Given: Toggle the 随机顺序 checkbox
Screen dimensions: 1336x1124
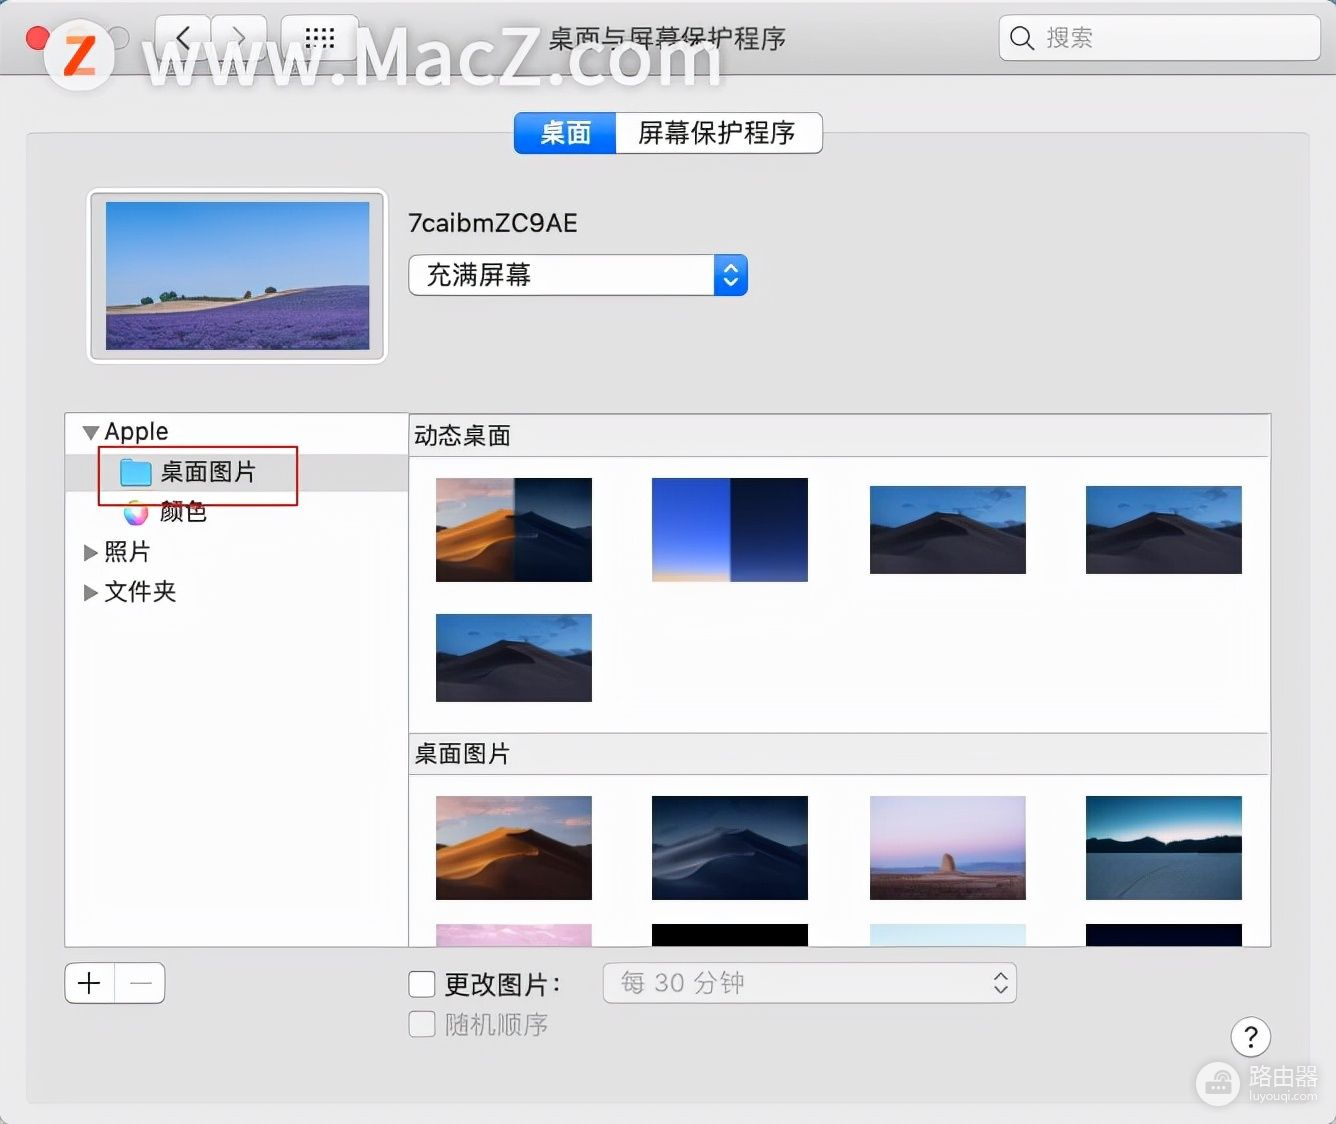Looking at the screenshot, I should [422, 1024].
